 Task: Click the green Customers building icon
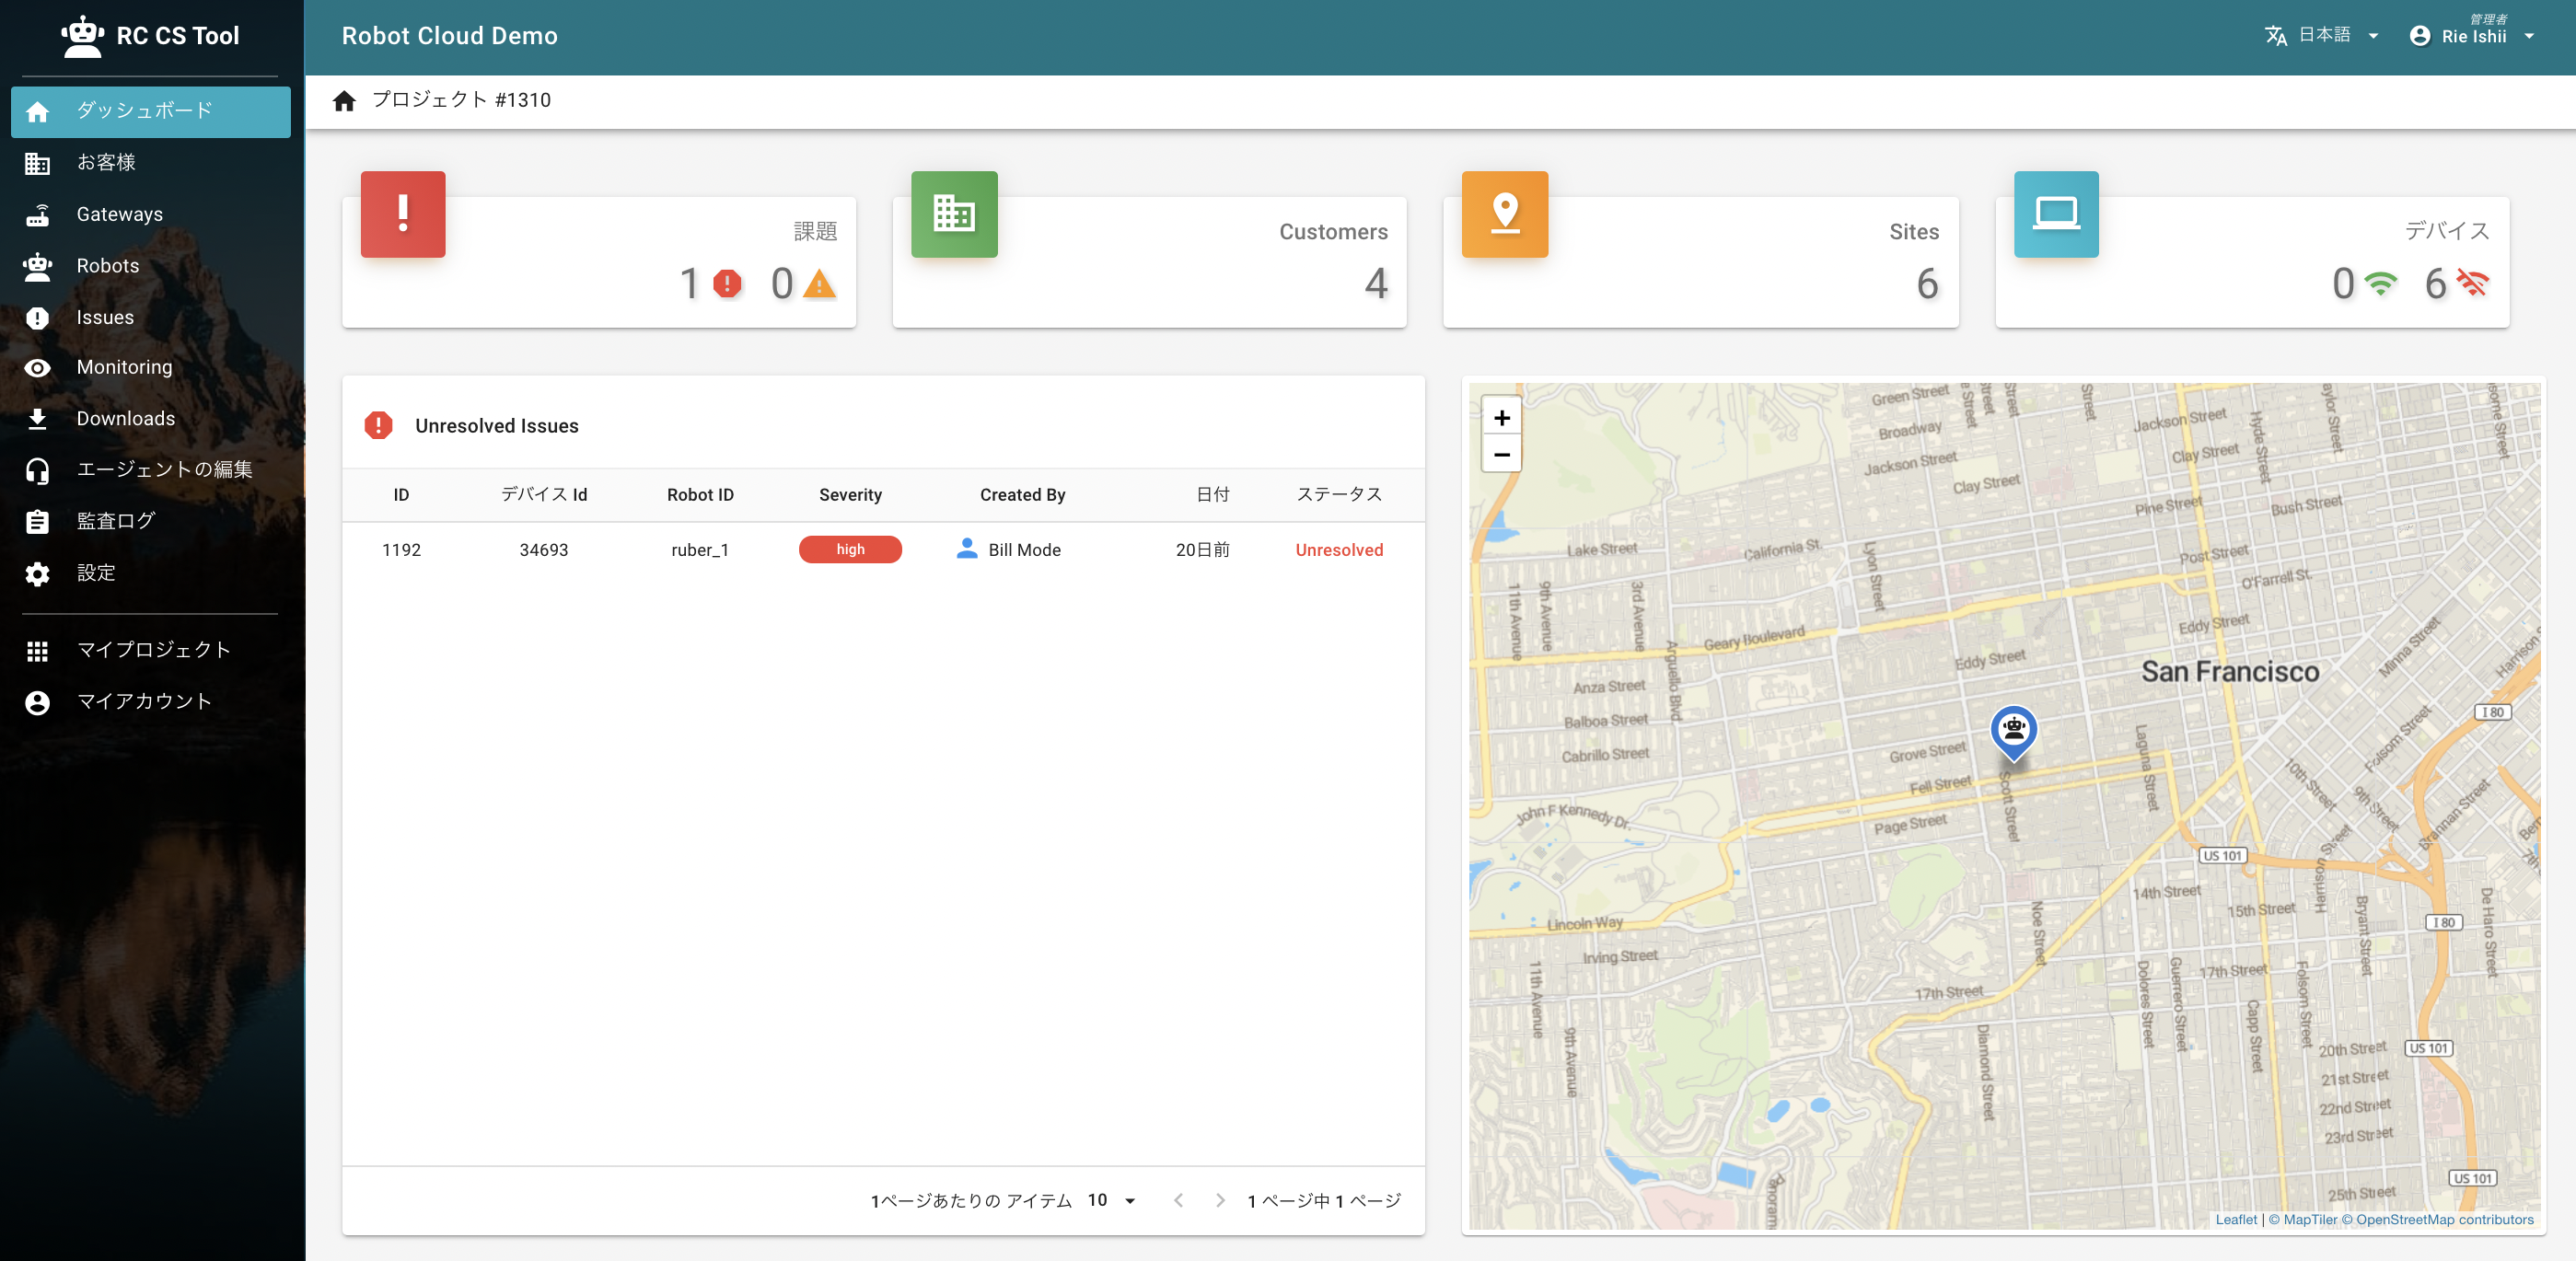(954, 214)
